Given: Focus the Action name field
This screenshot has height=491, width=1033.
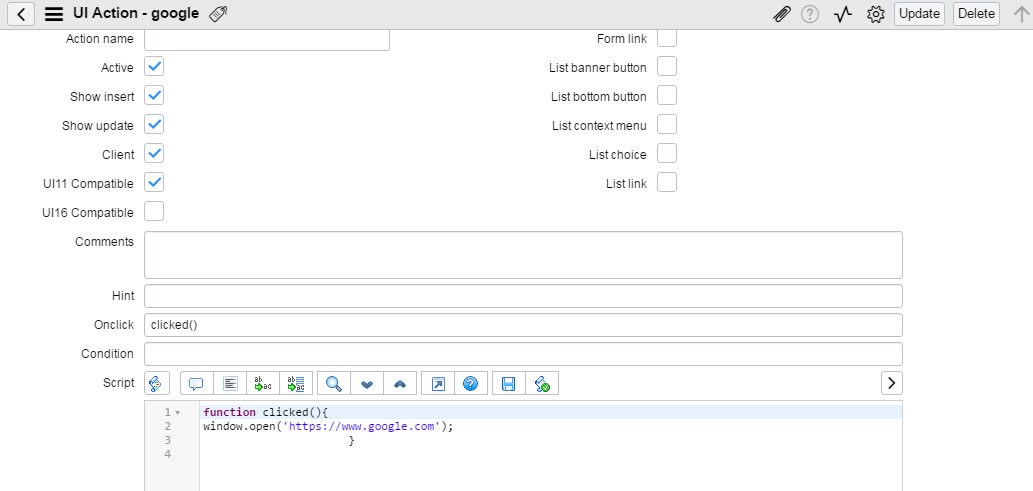Looking at the screenshot, I should pyautogui.click(x=267, y=40).
